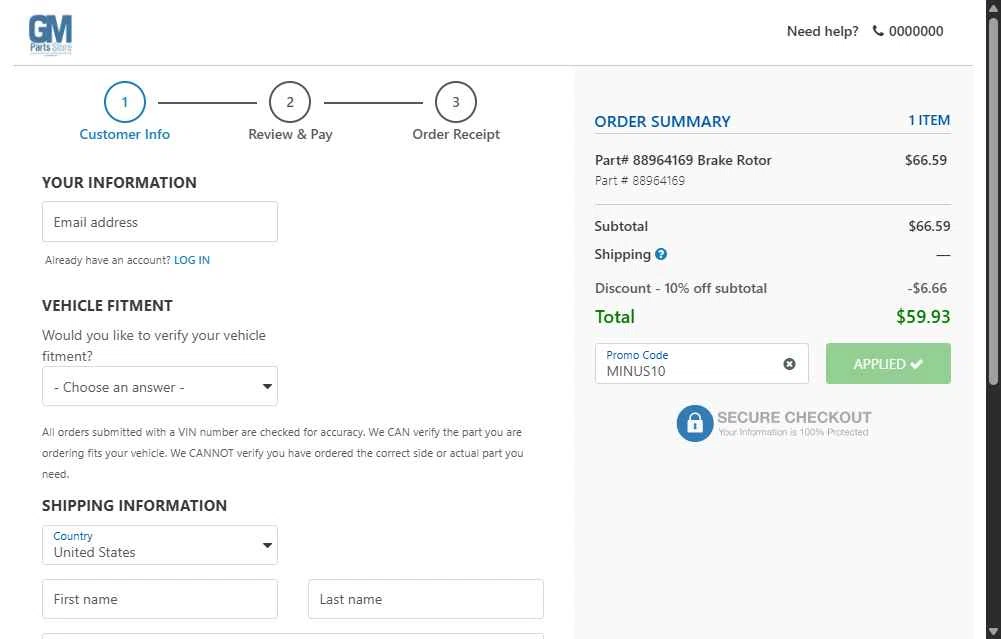Select step 2 Review & Pay circle

[290, 102]
